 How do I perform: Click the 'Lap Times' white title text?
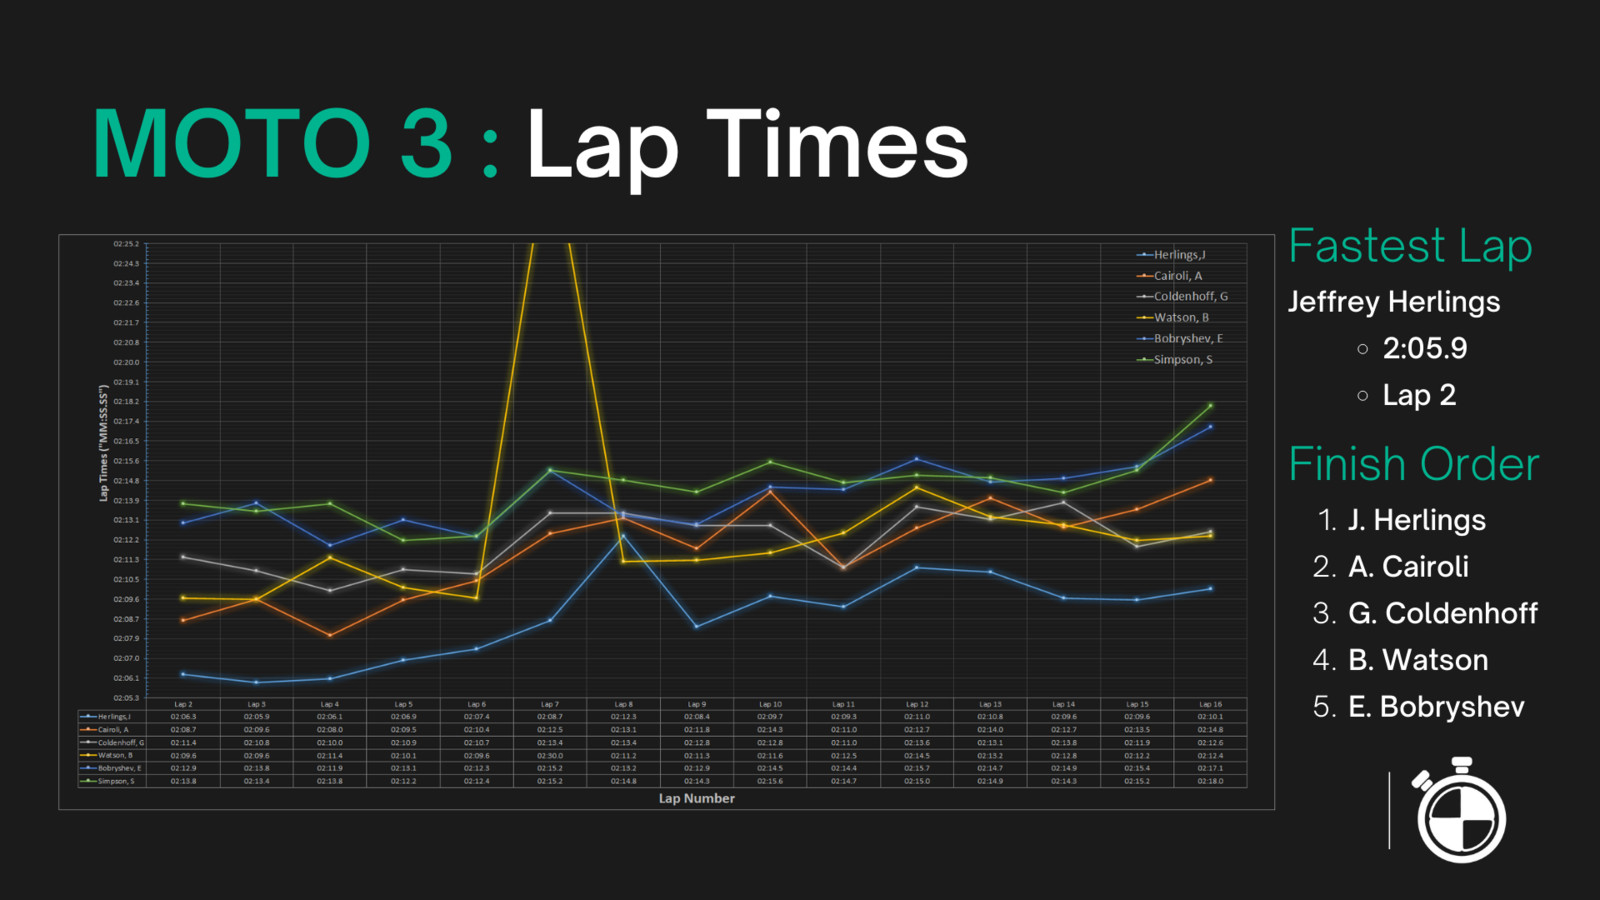coord(747,145)
